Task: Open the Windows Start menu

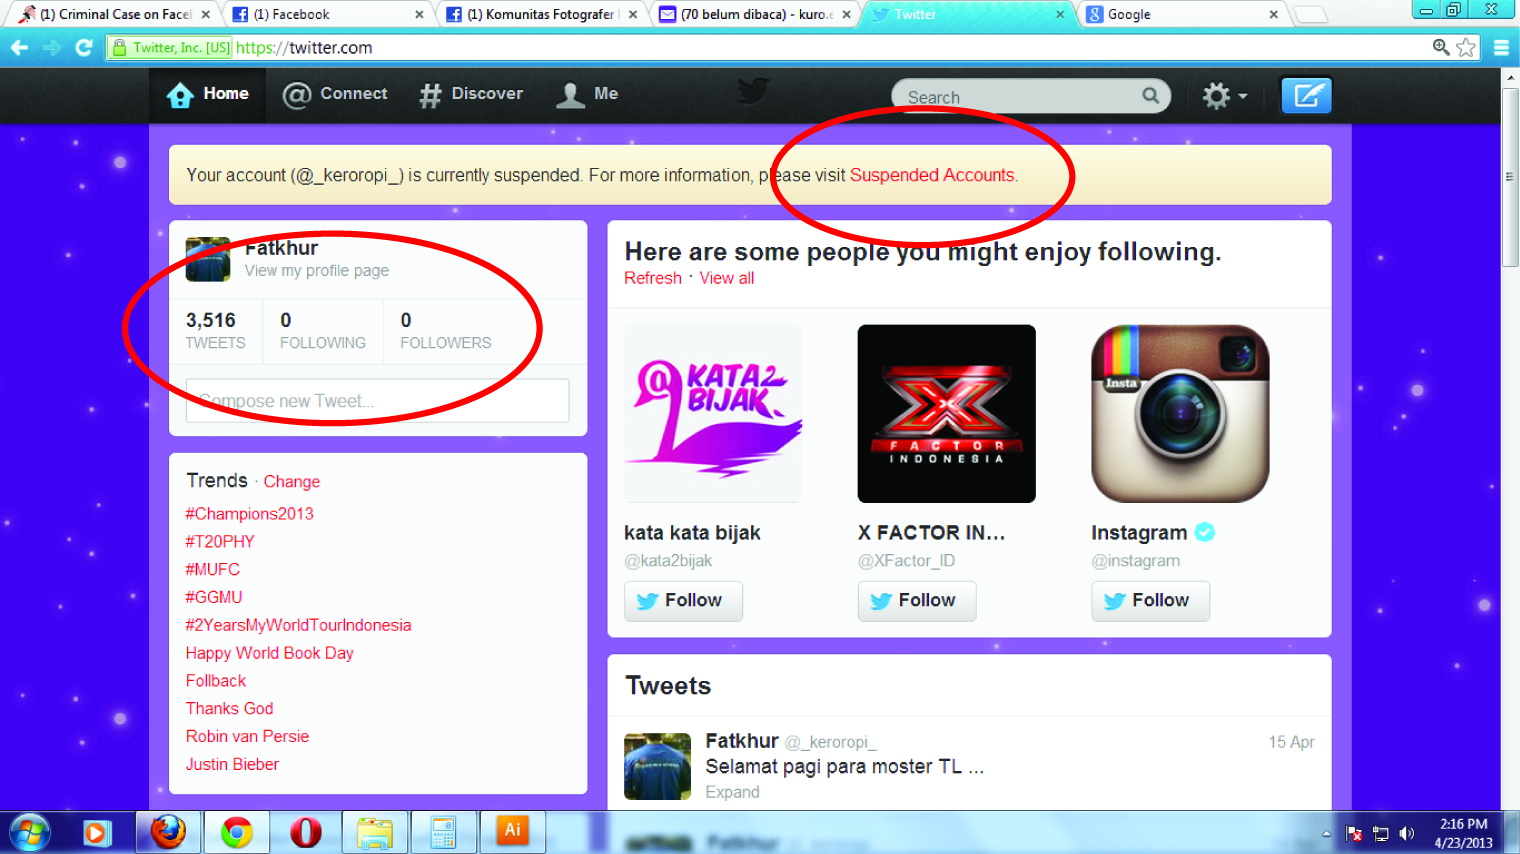Action: pyautogui.click(x=29, y=832)
